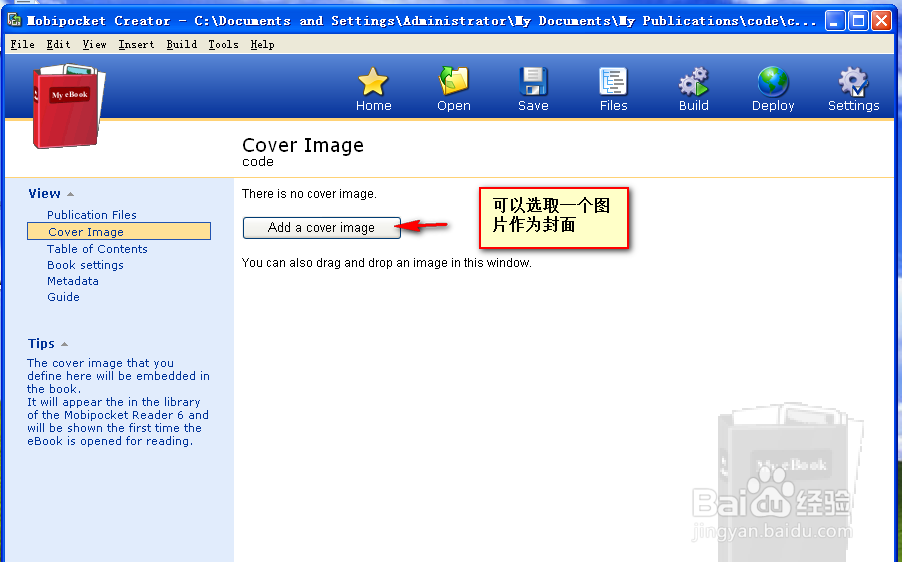Image resolution: width=902 pixels, height=562 pixels.
Task: Close the Mobipocket Creator window
Action: 881,21
